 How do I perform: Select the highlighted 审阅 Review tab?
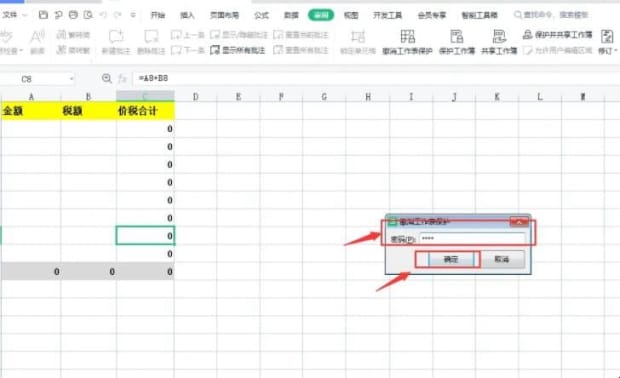321,15
